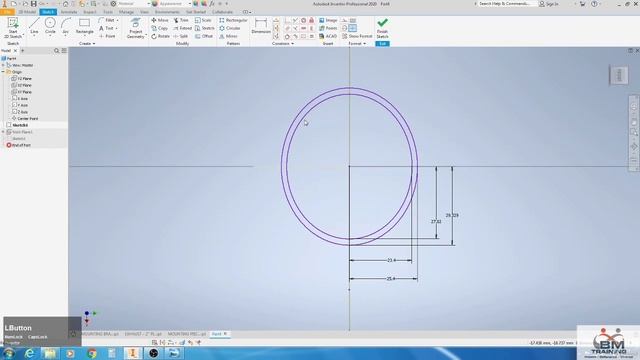Select the Copy tool
The width and height of the screenshot is (640, 360).
point(160,28)
